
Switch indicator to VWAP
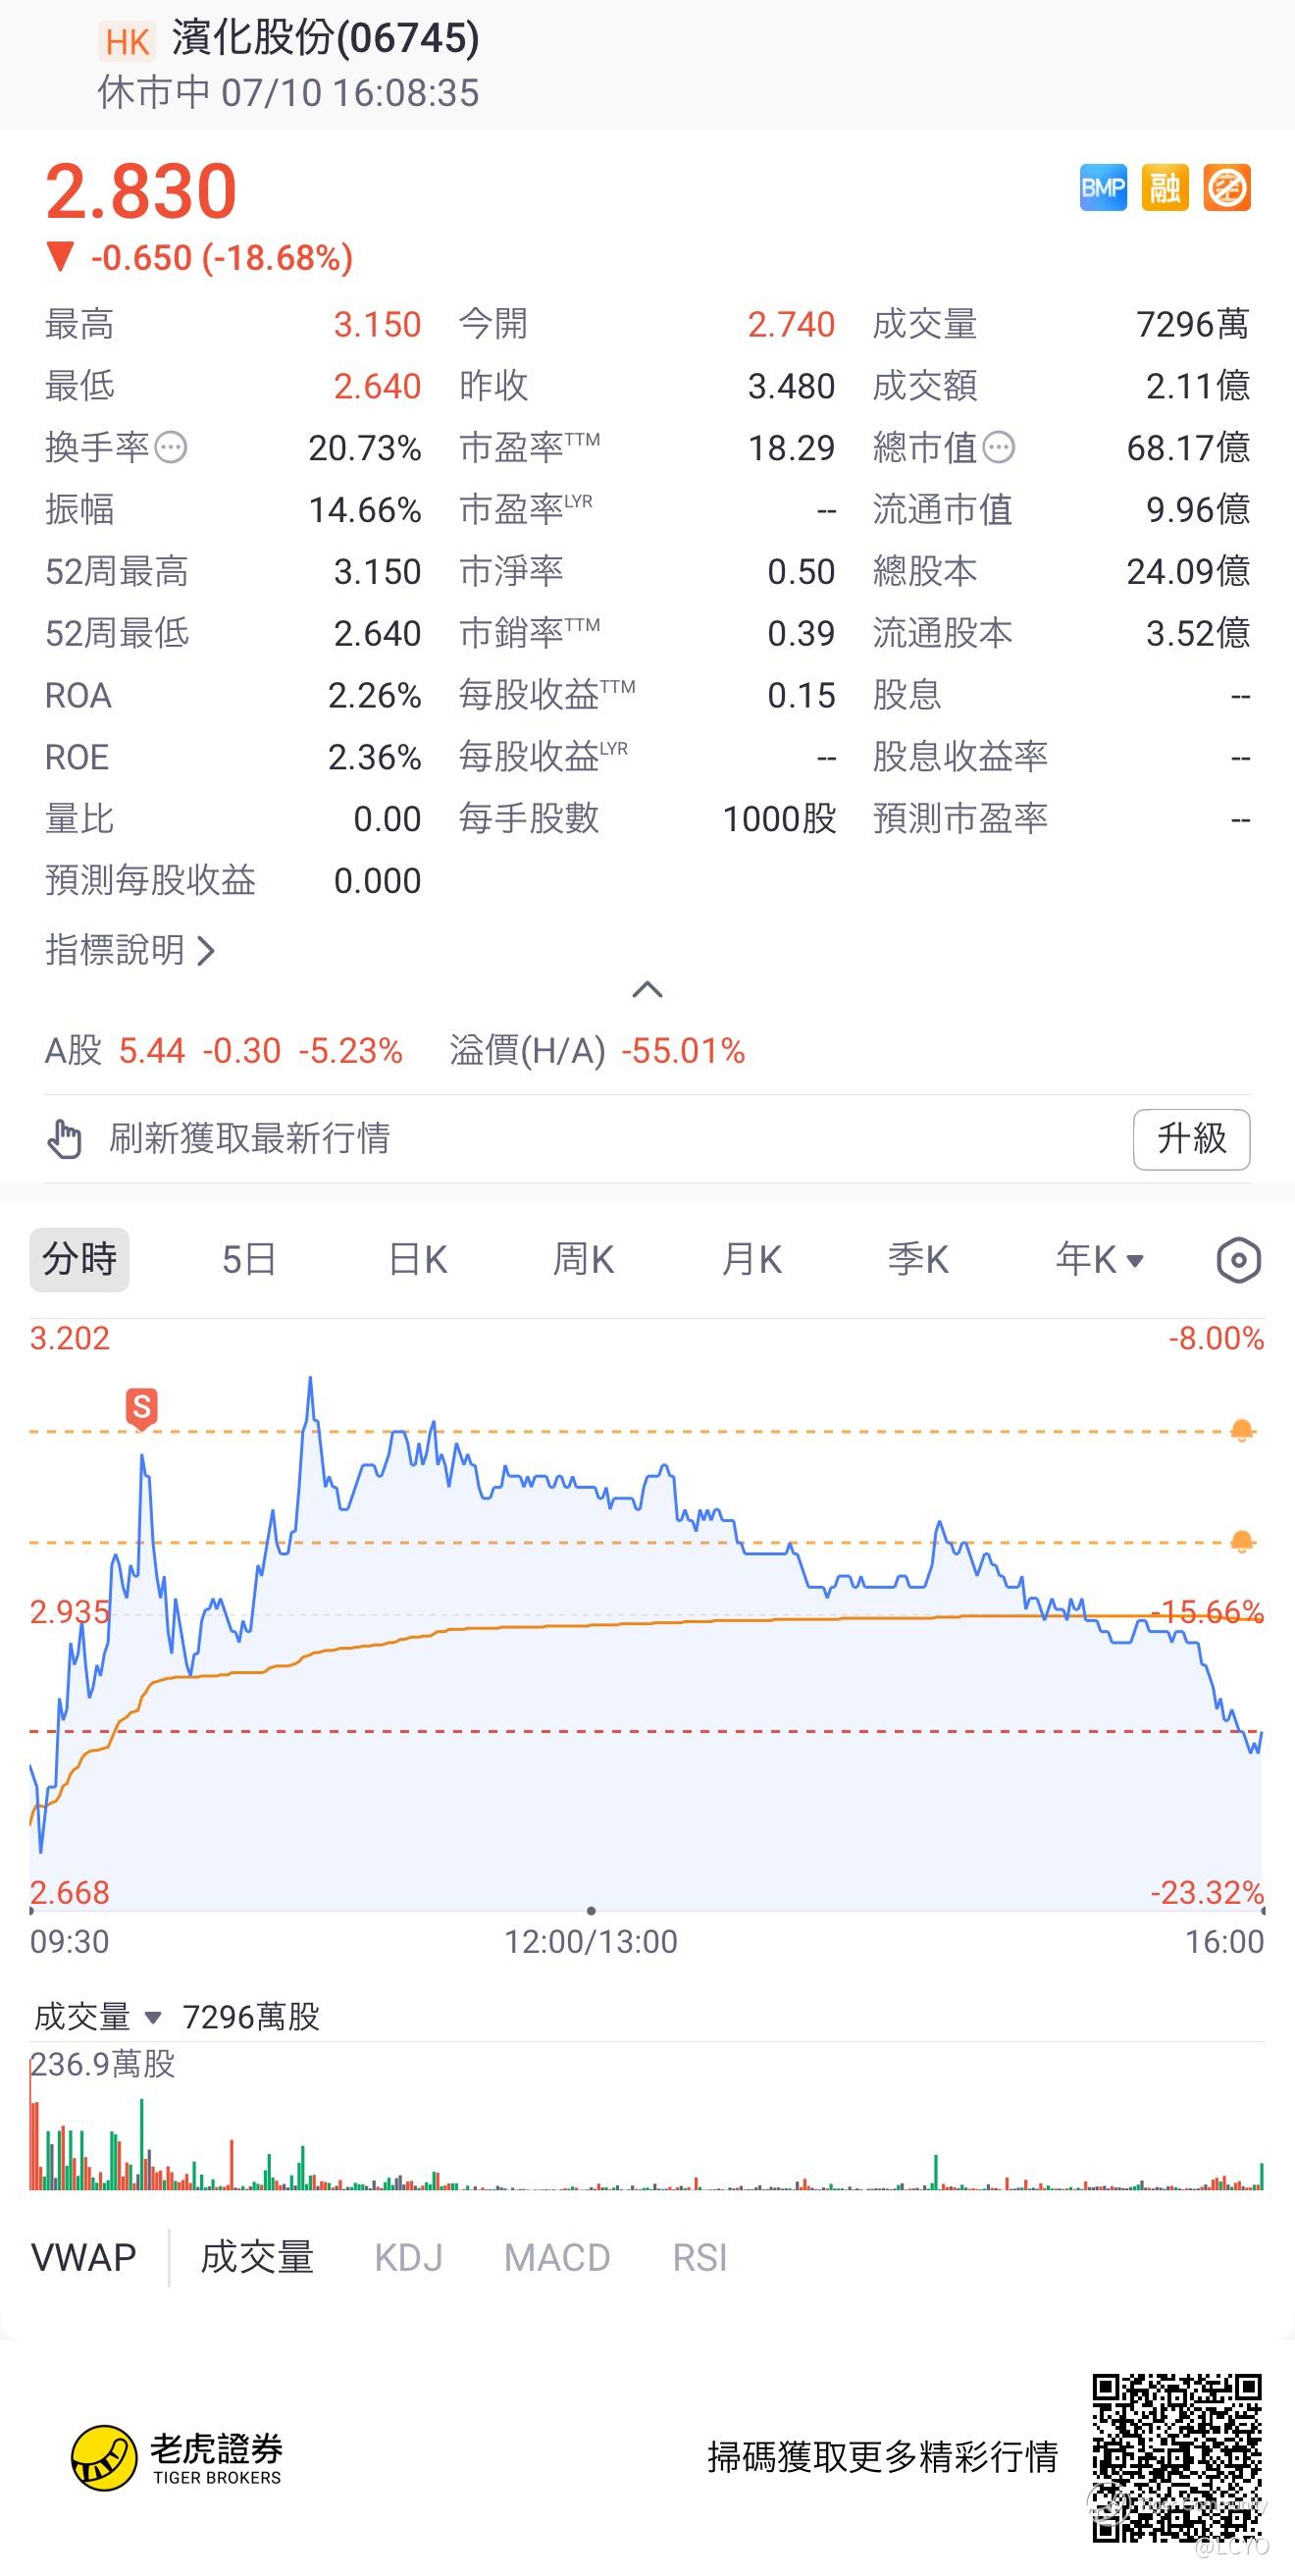click(x=84, y=2258)
